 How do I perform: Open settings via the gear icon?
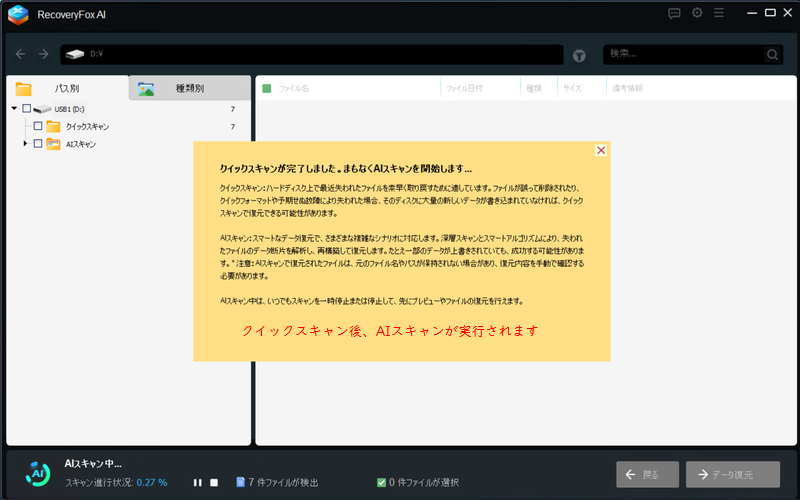(697, 14)
